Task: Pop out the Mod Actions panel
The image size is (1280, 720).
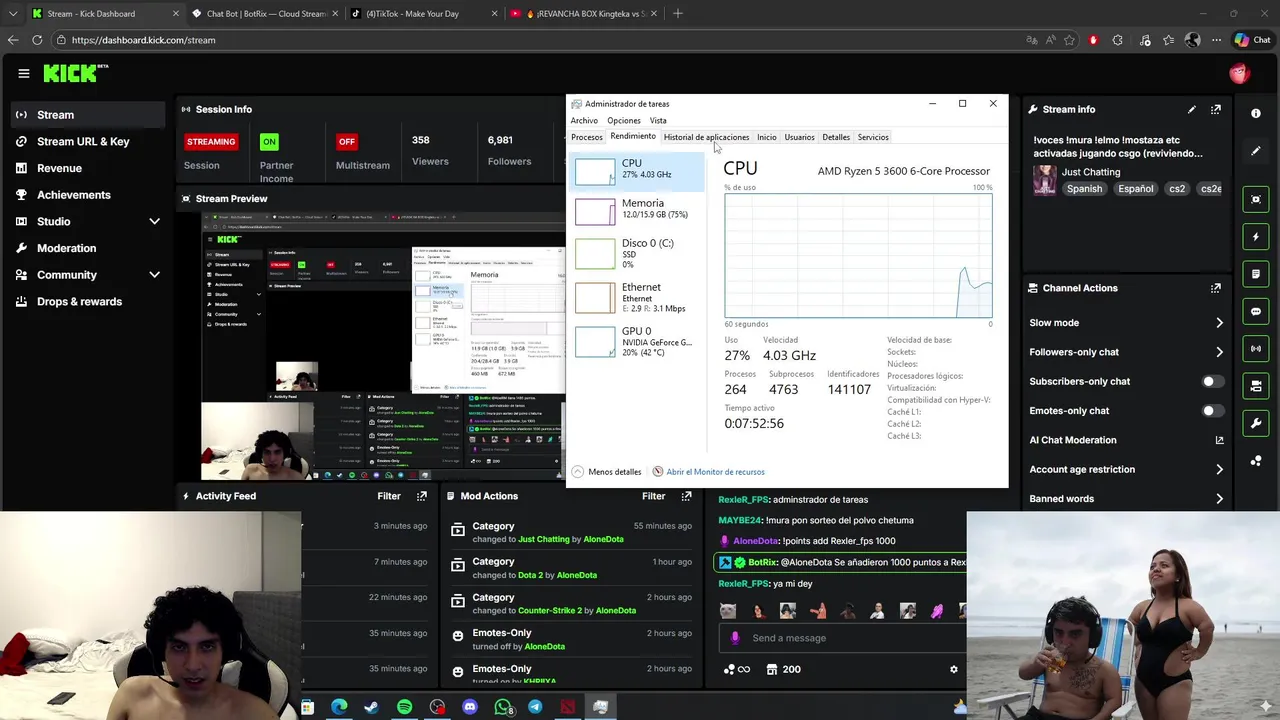Action: (x=686, y=496)
